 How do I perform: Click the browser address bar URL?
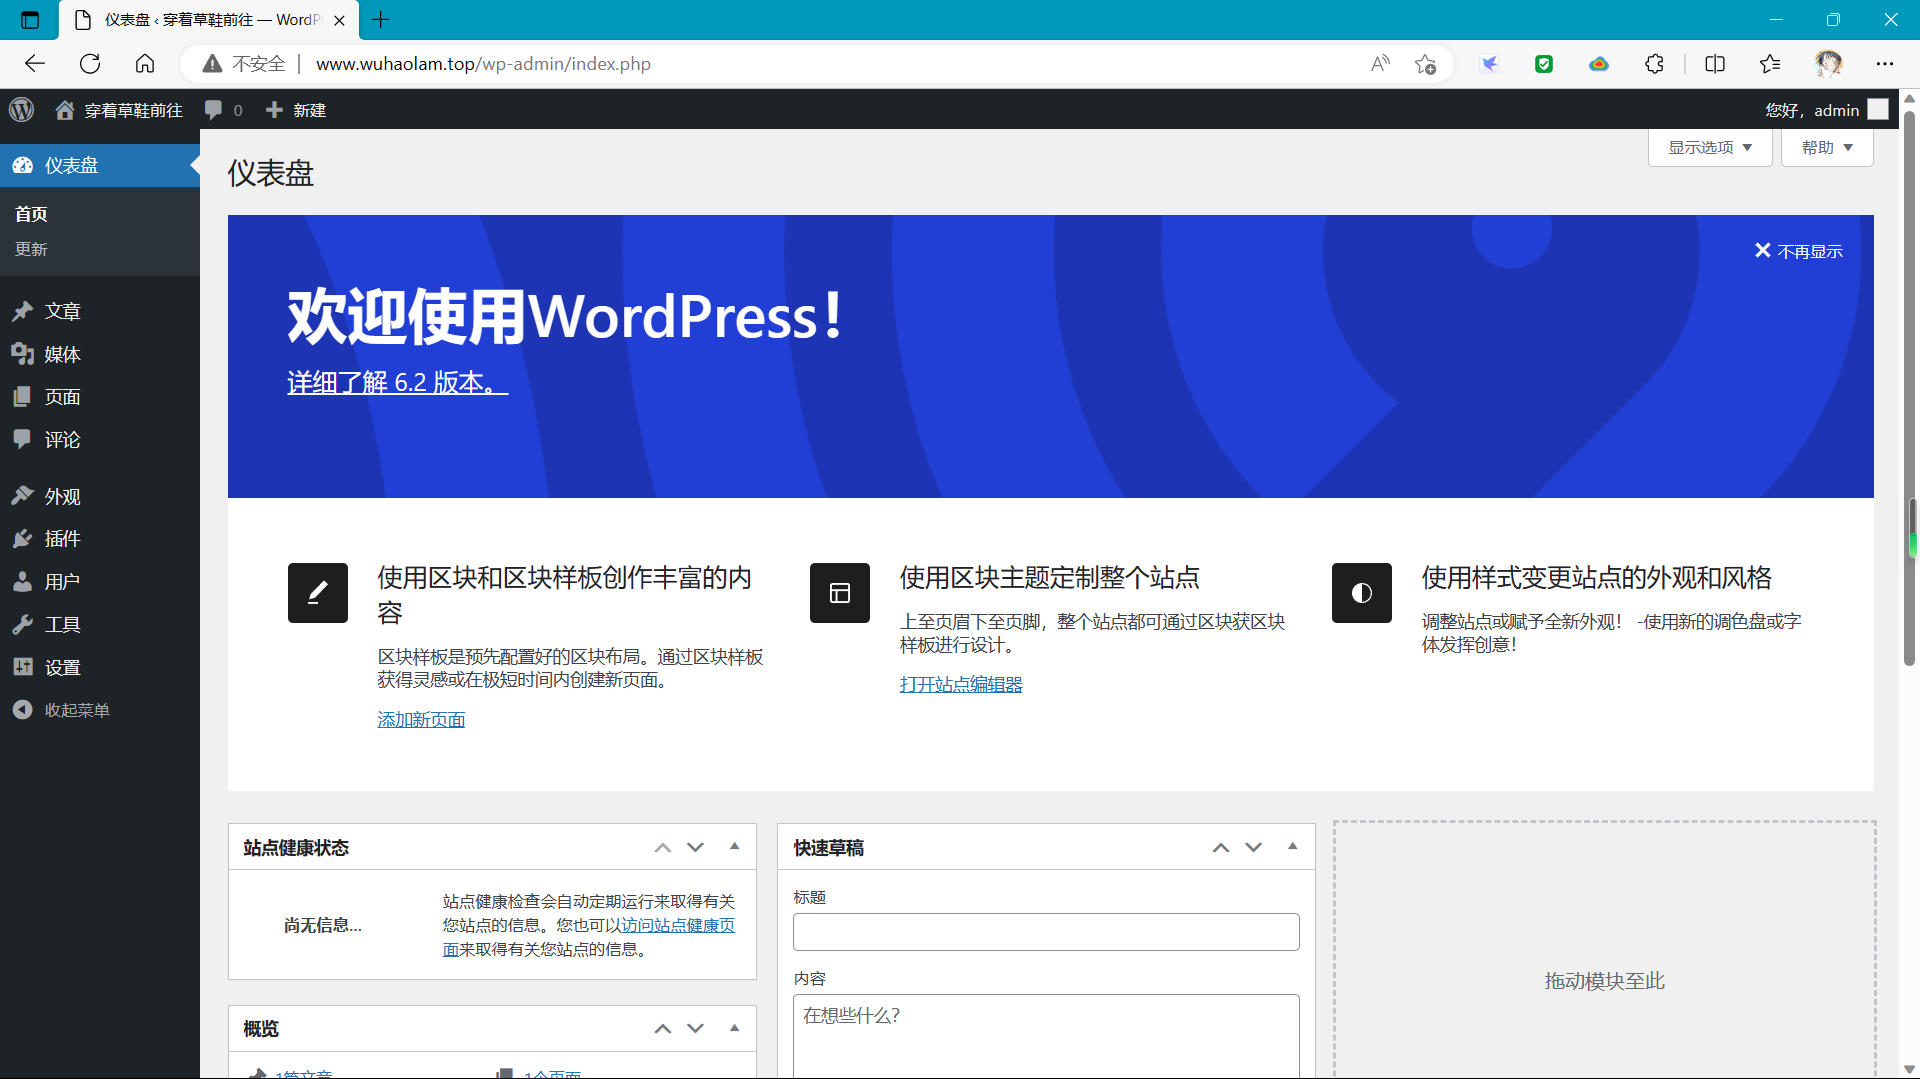point(483,64)
